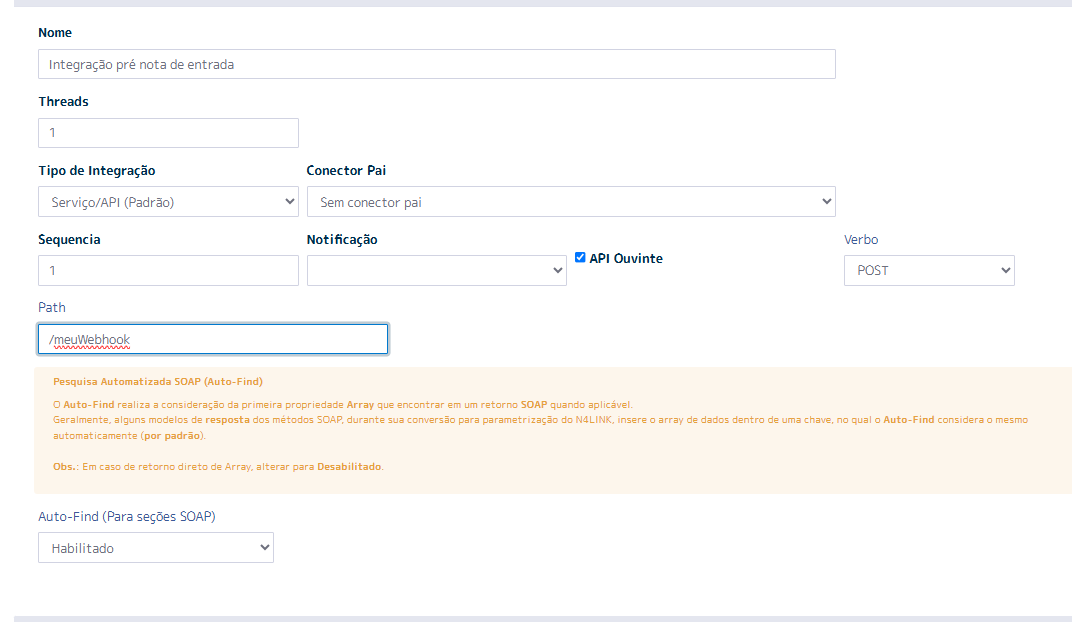The width and height of the screenshot is (1072, 622).
Task: Click the 'Verbo' label
Action: pyautogui.click(x=861, y=240)
